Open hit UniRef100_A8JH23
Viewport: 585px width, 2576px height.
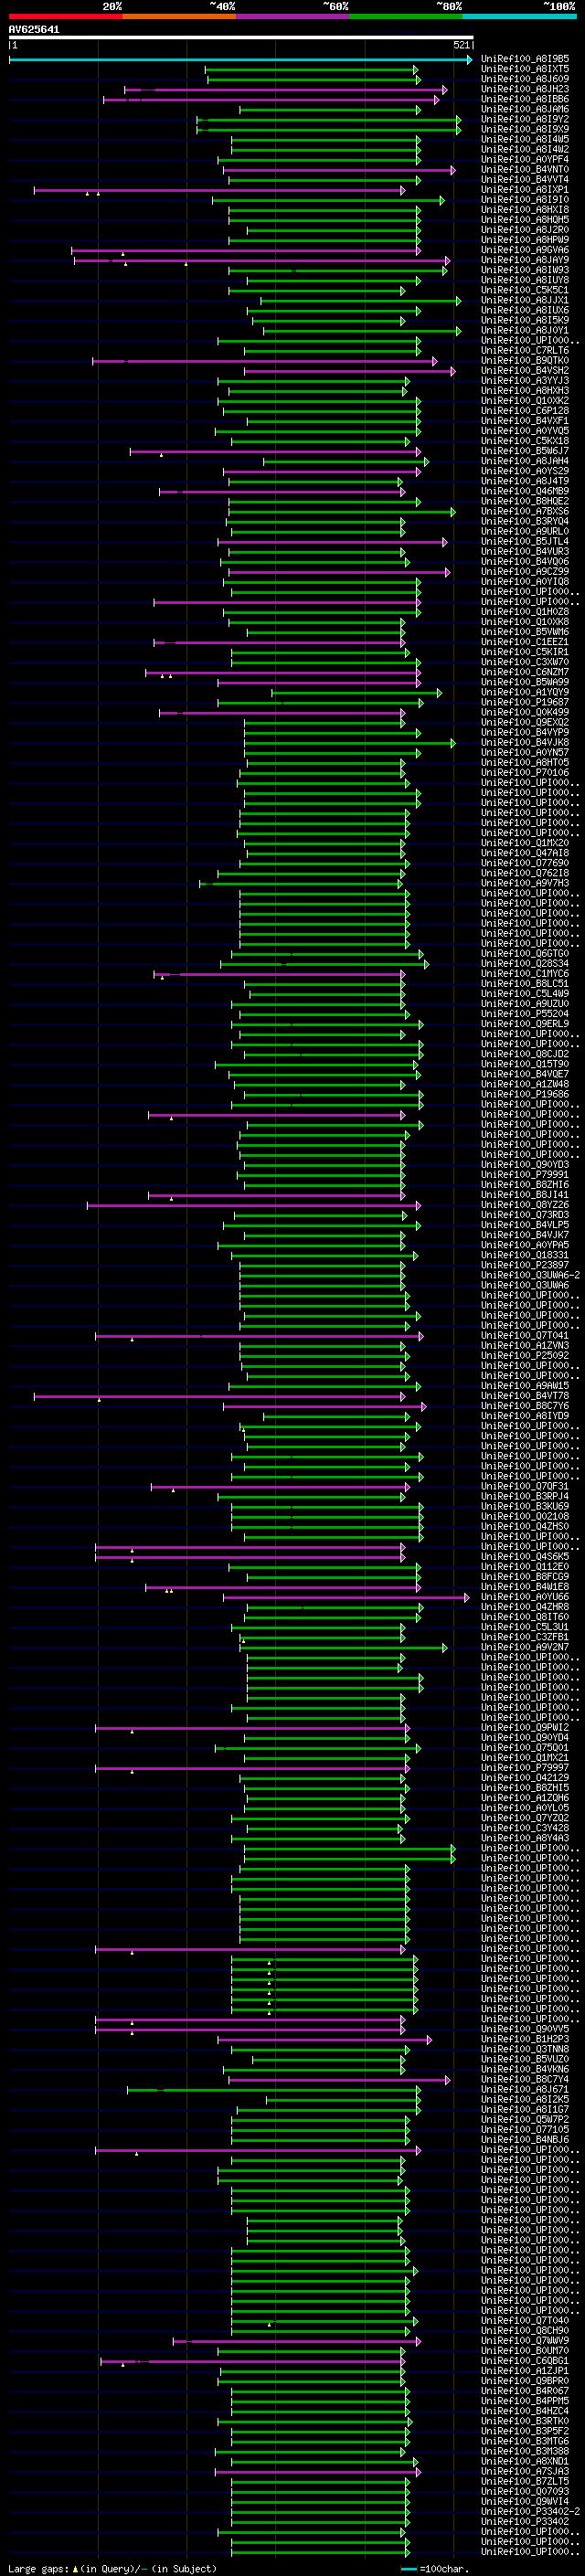[x=525, y=89]
